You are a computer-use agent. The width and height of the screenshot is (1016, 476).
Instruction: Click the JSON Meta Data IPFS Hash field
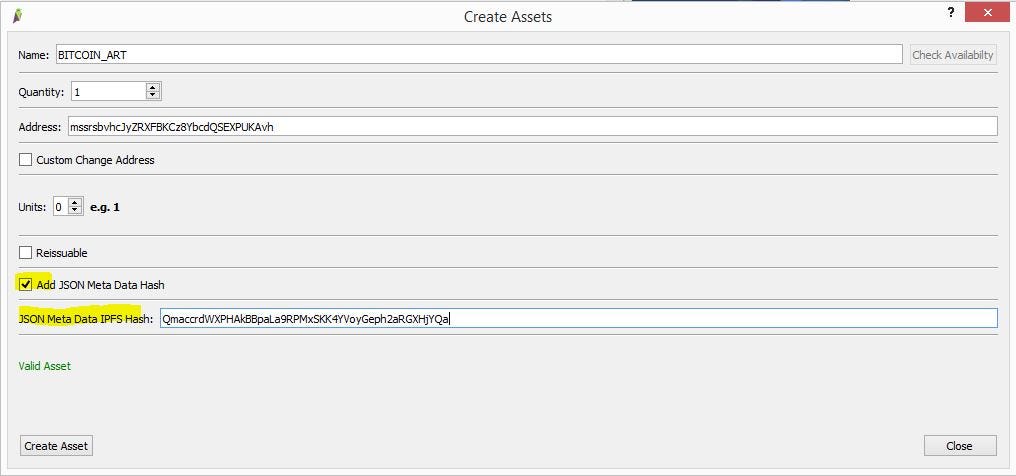click(x=578, y=318)
